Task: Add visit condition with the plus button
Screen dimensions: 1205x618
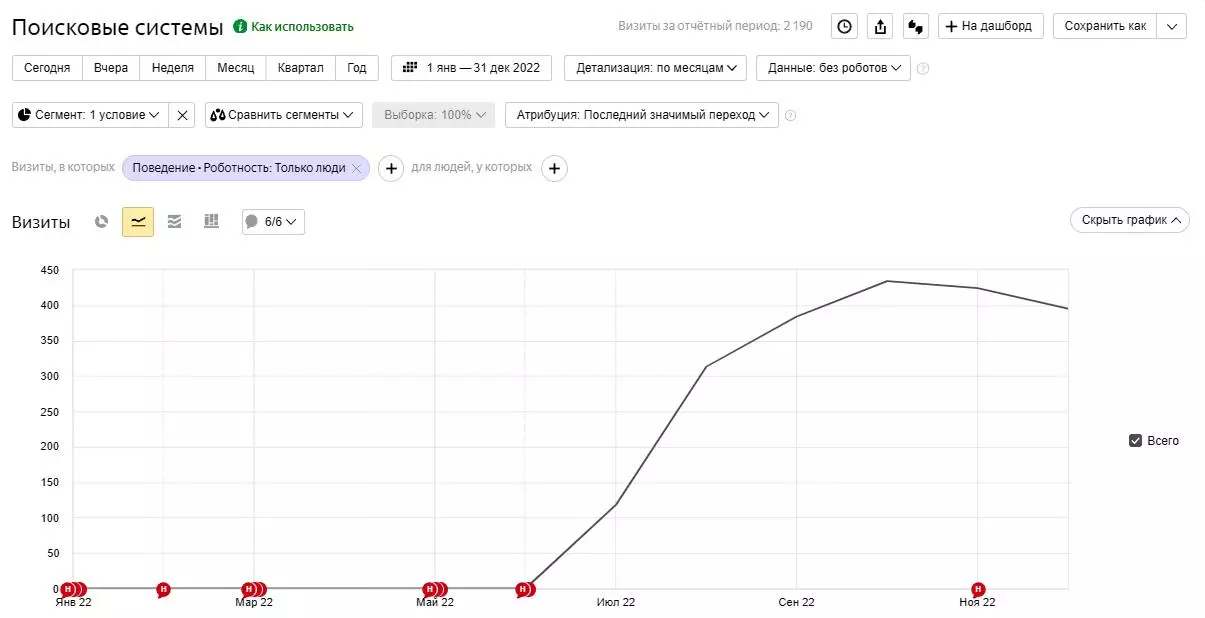Action: tap(391, 169)
